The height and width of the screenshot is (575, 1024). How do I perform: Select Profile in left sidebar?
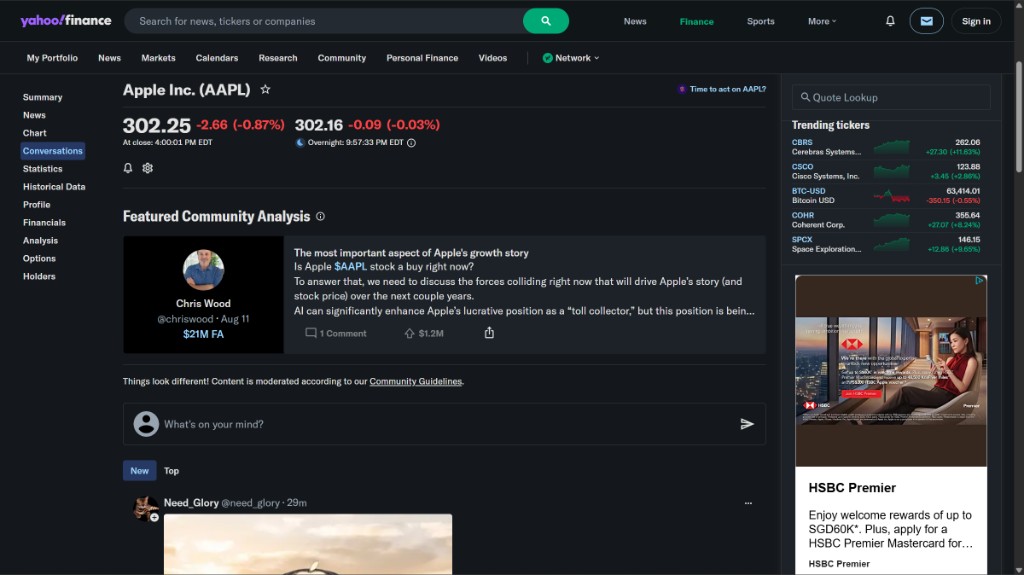37,205
